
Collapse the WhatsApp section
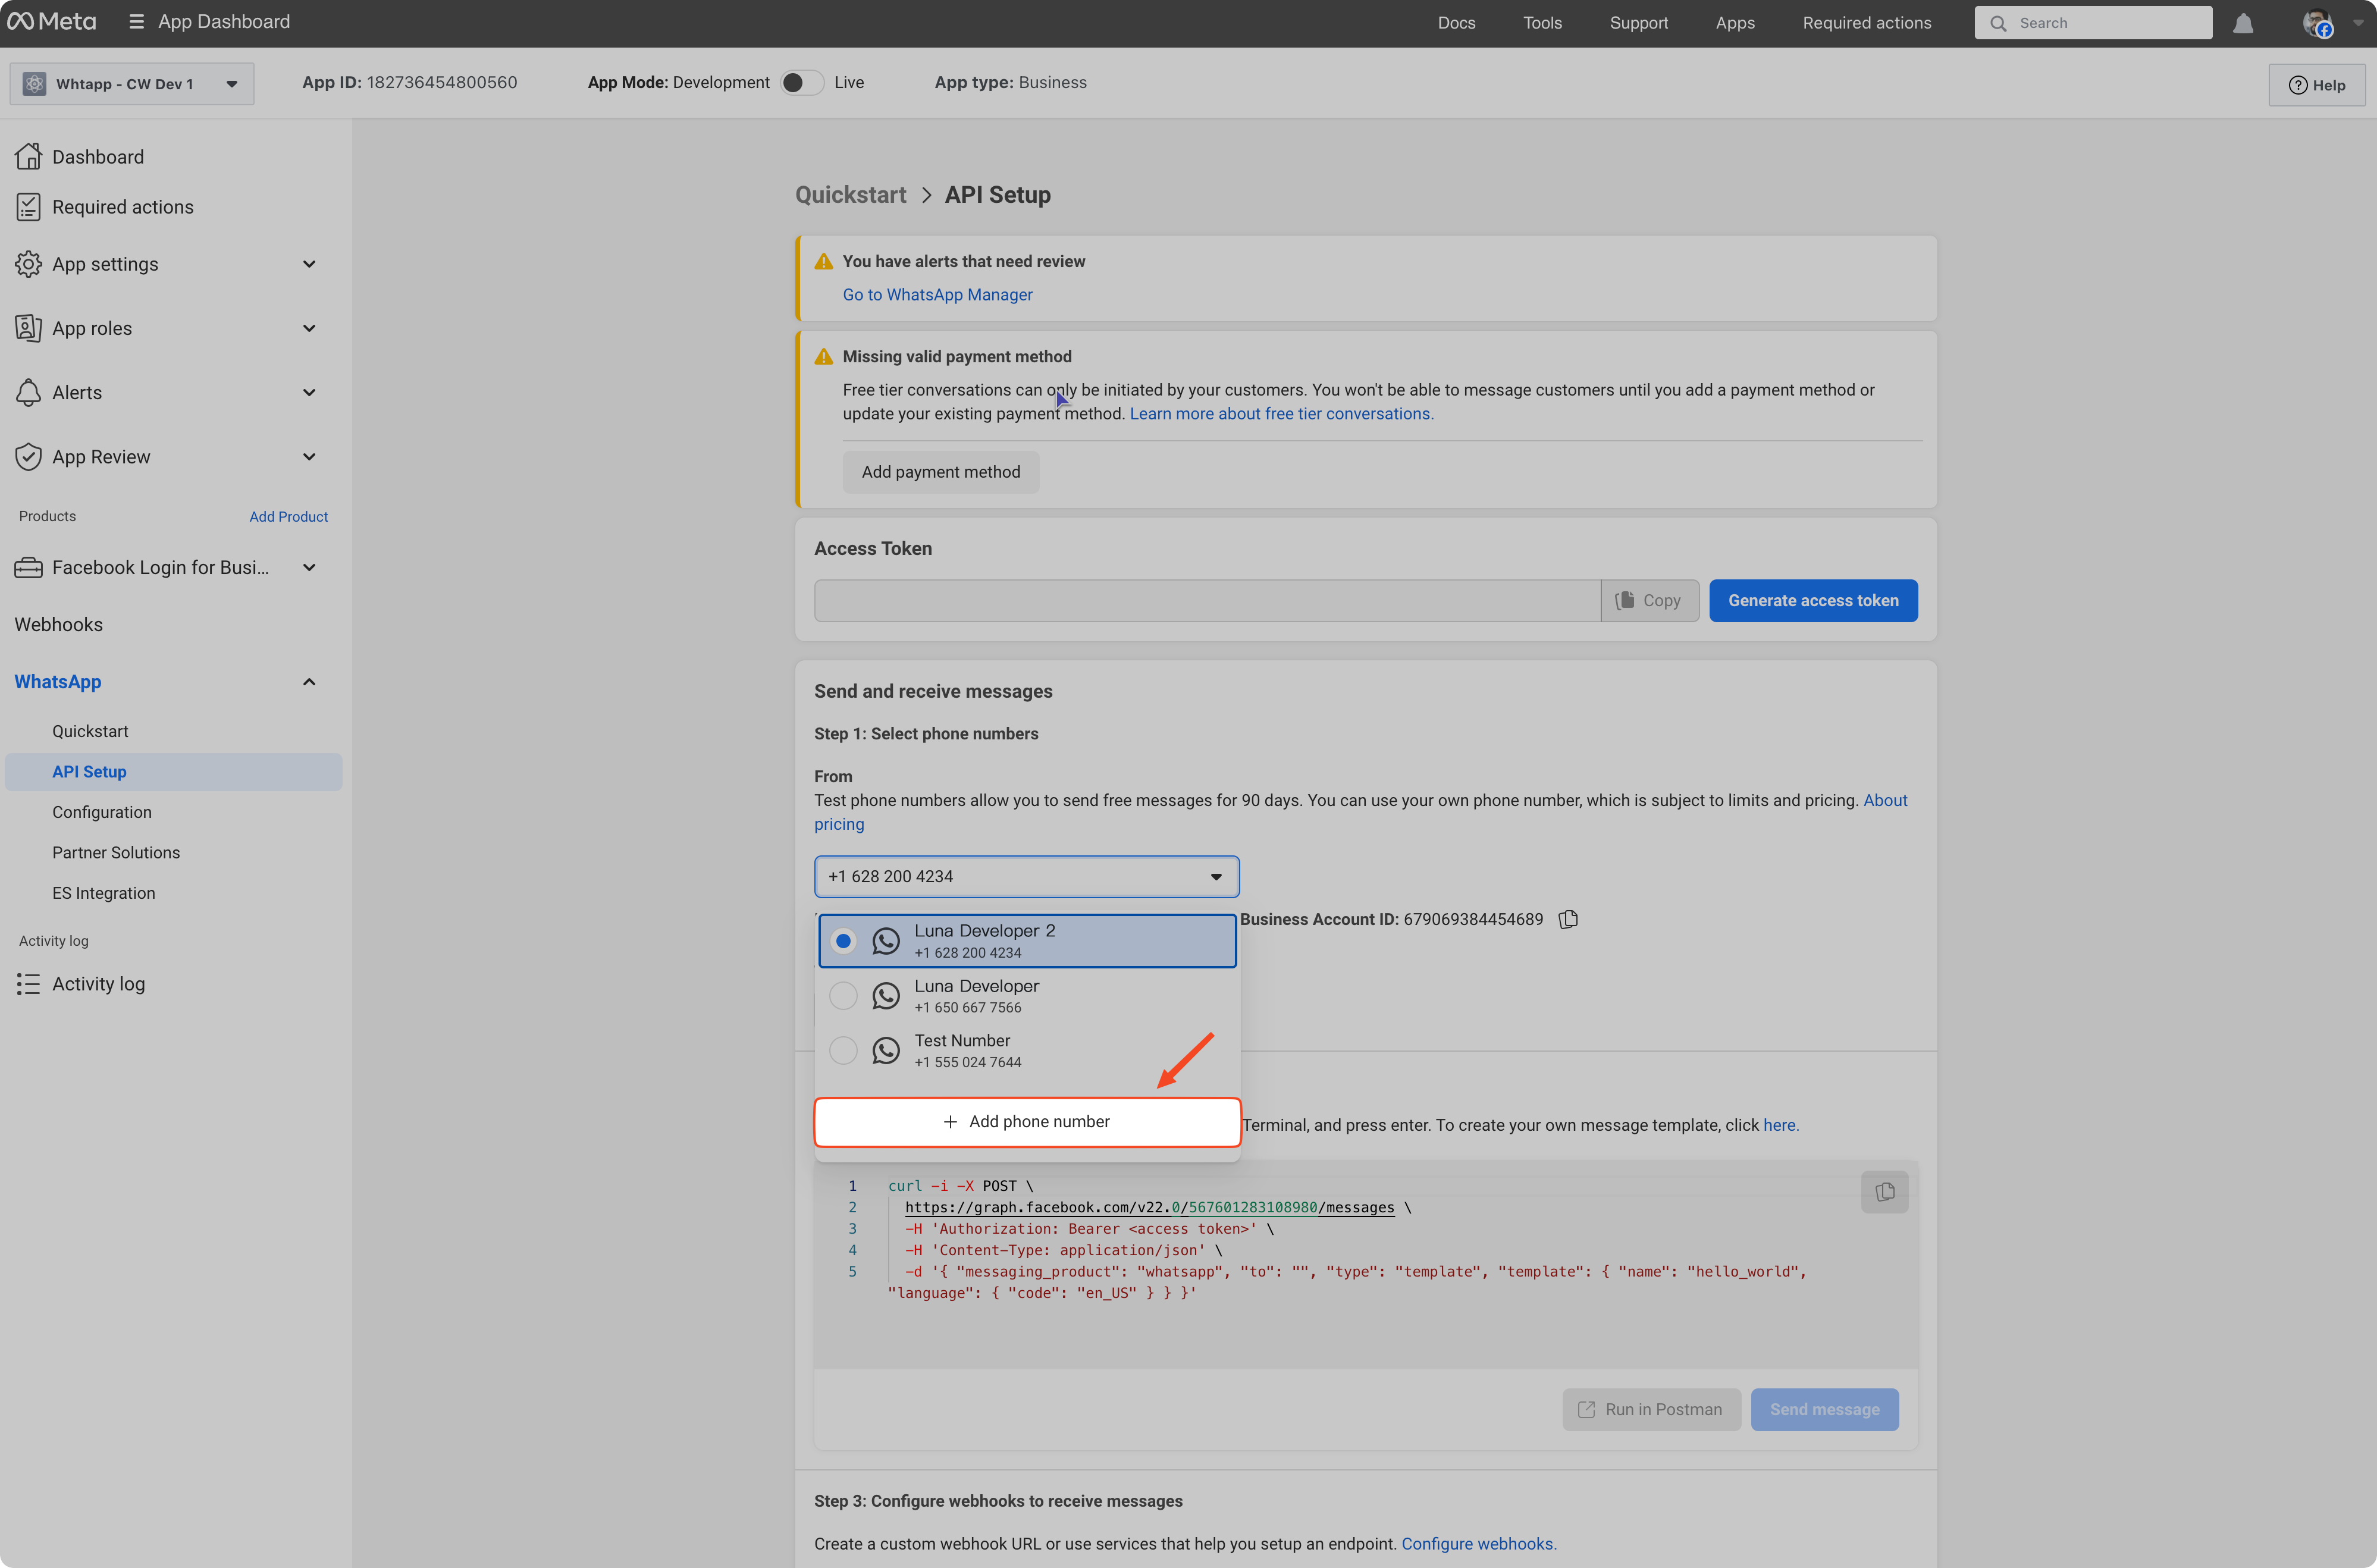(309, 682)
